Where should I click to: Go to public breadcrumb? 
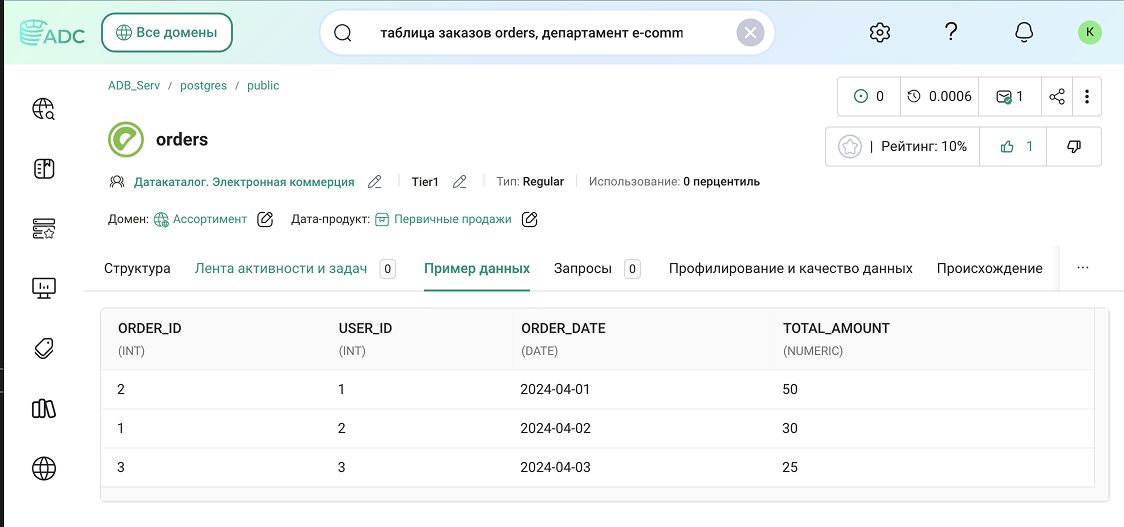click(x=263, y=85)
